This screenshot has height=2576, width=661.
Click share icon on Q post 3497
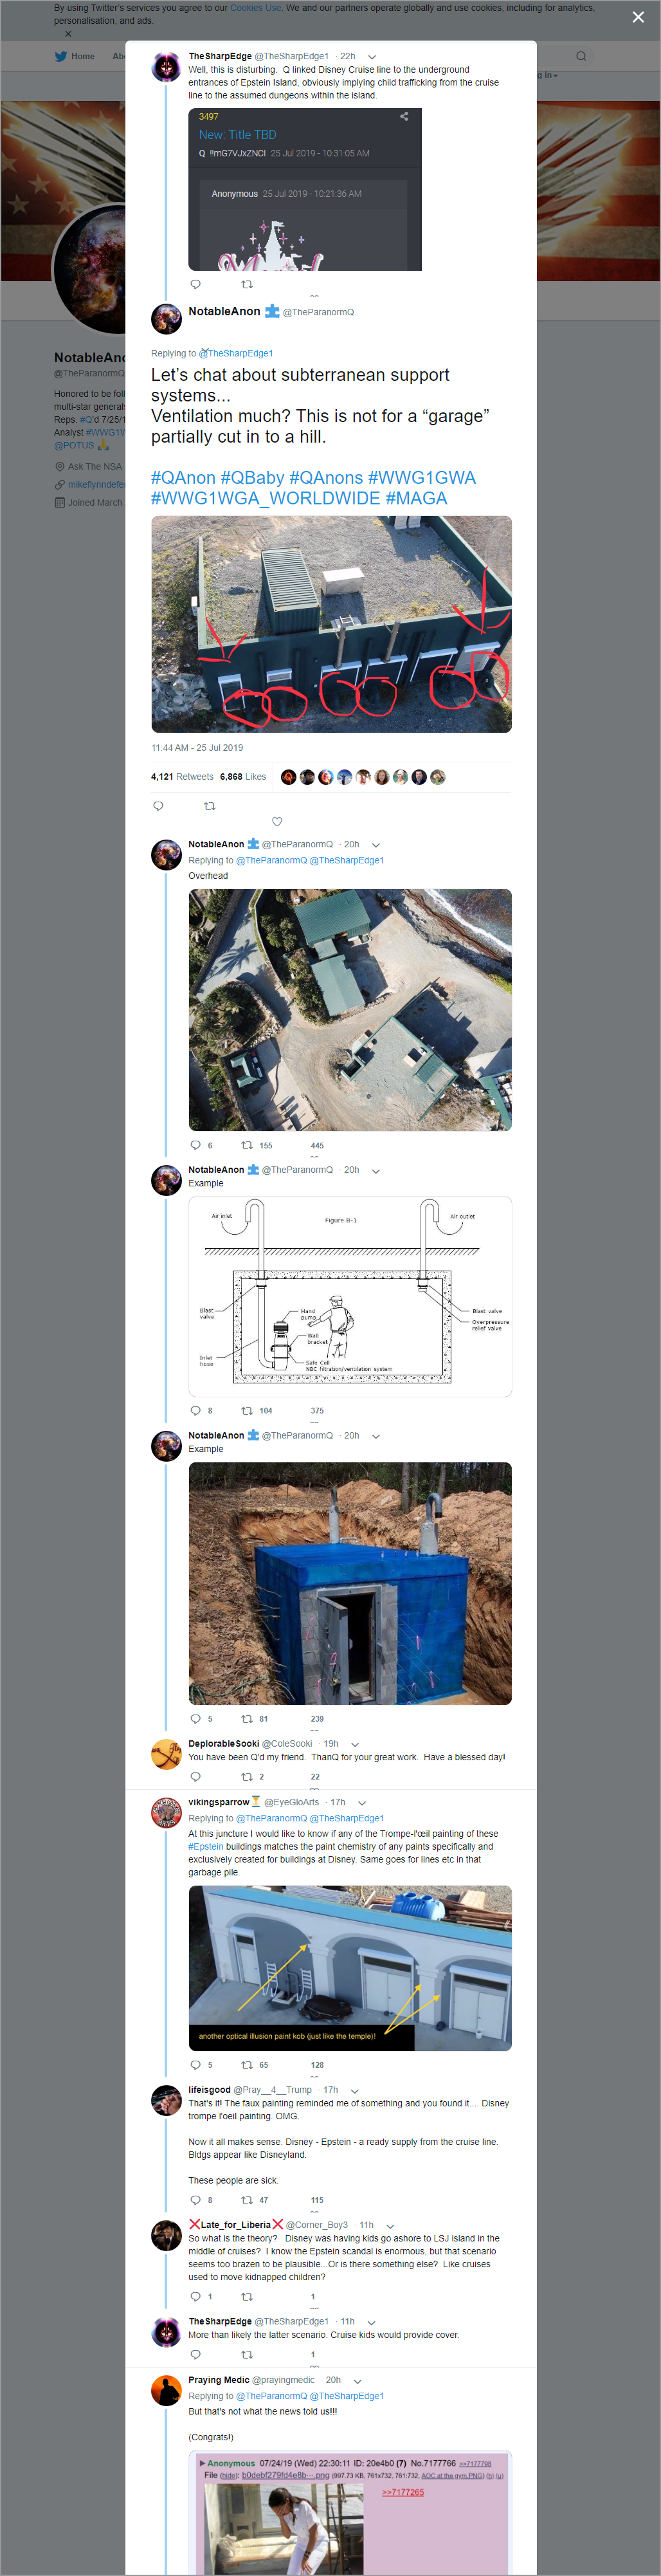[404, 116]
